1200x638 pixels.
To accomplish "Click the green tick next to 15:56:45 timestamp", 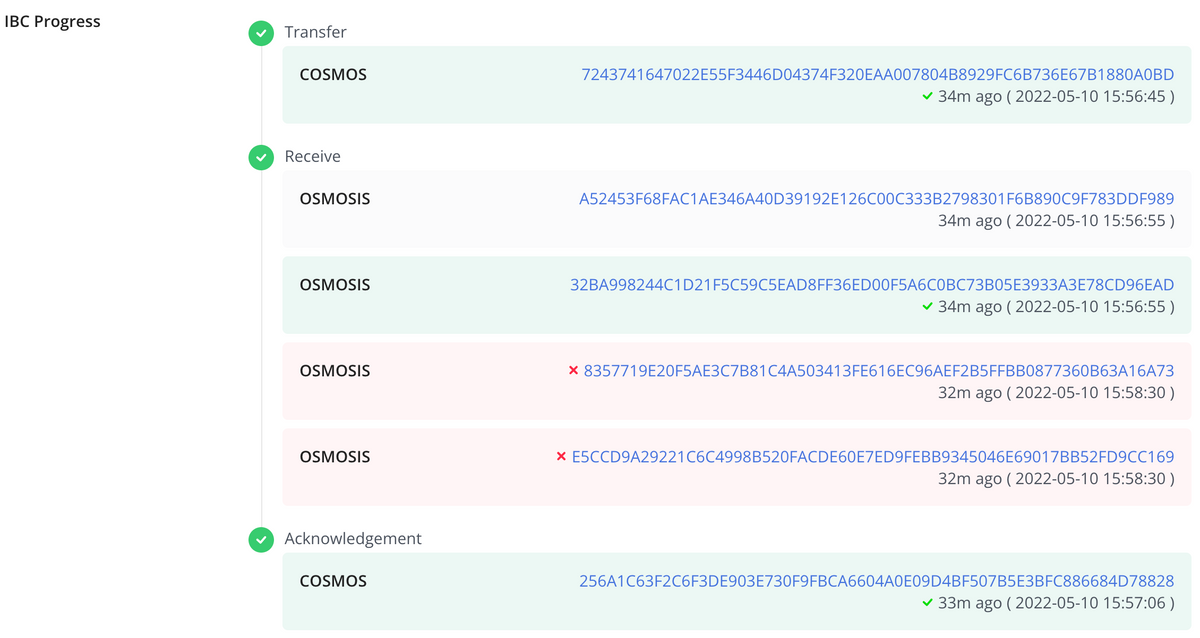I will pos(927,96).
